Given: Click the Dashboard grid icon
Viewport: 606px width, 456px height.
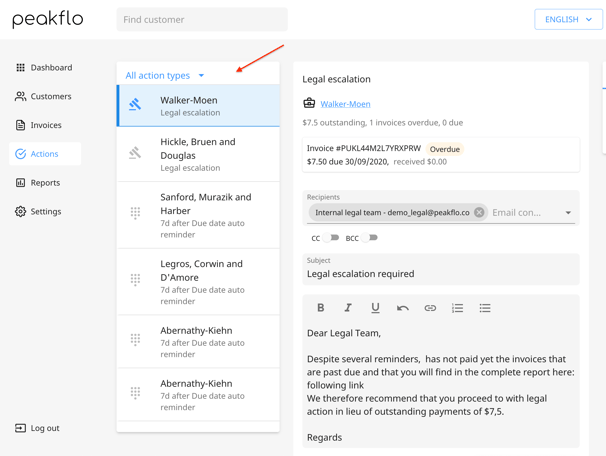Looking at the screenshot, I should (x=20, y=68).
